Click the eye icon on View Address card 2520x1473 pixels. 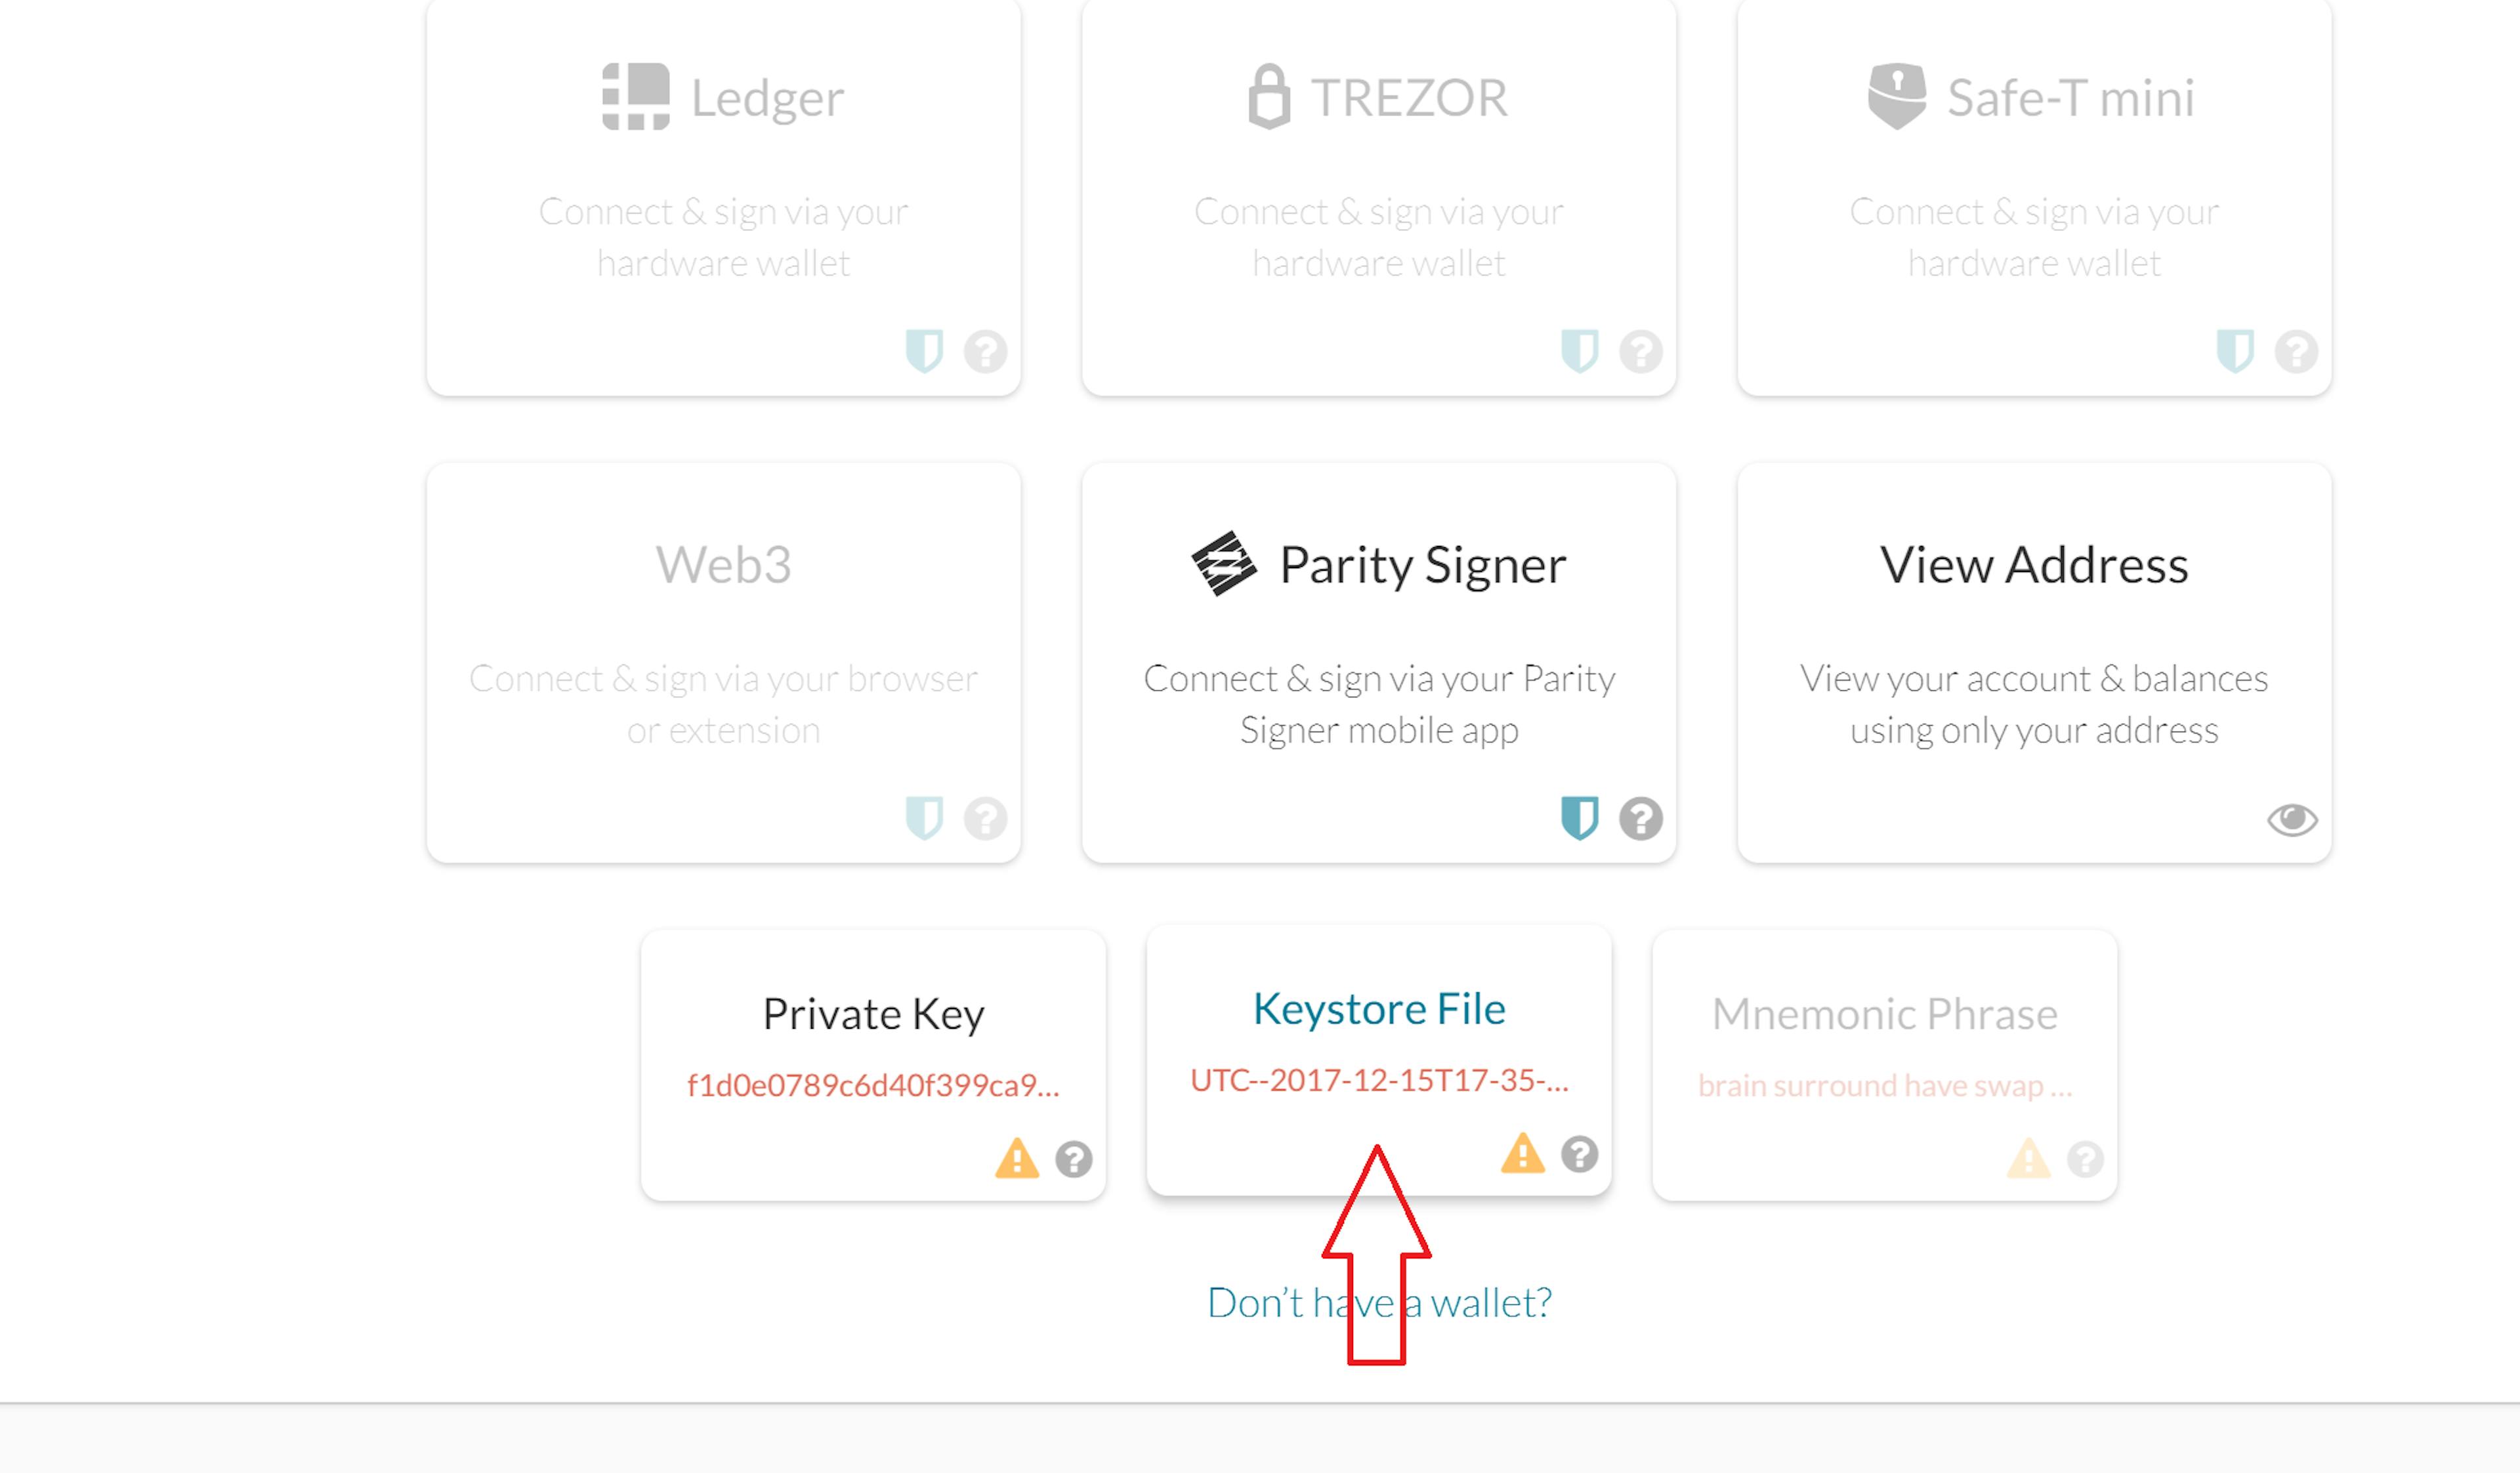pyautogui.click(x=2292, y=820)
